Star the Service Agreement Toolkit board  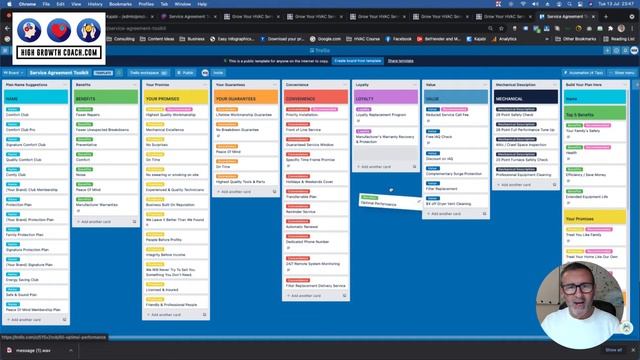(x=119, y=73)
